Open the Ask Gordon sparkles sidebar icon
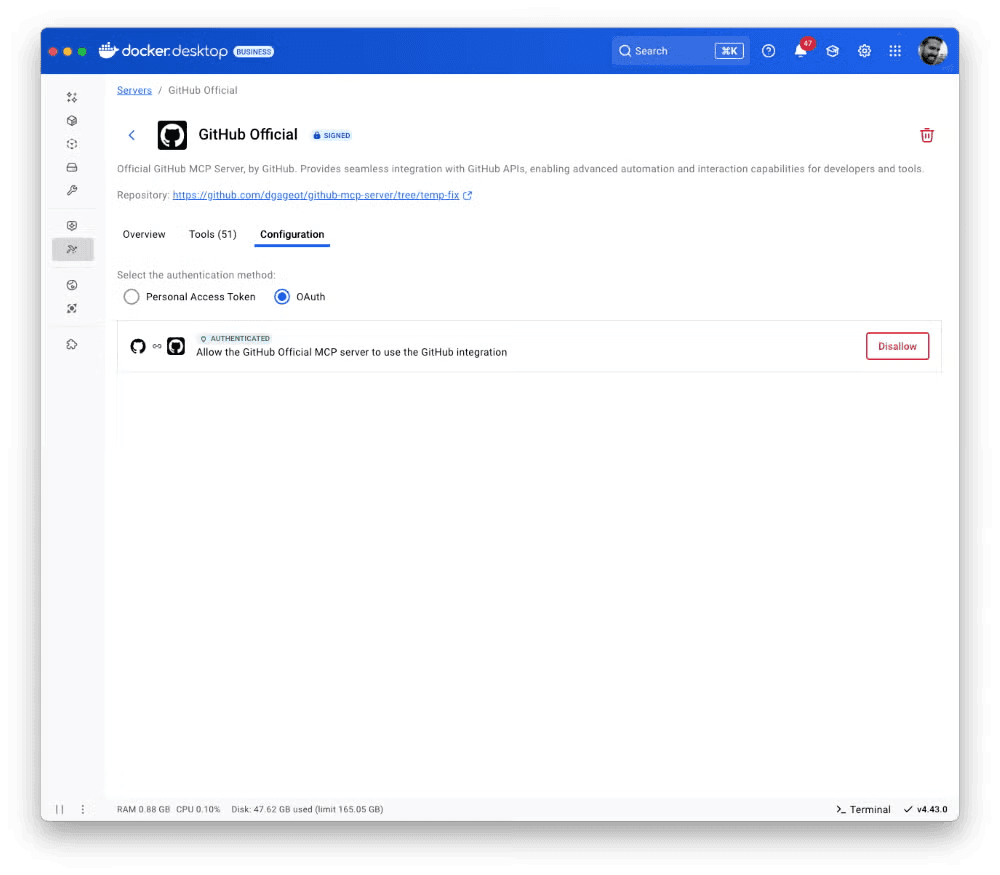The width and height of the screenshot is (1000, 875). click(x=72, y=97)
